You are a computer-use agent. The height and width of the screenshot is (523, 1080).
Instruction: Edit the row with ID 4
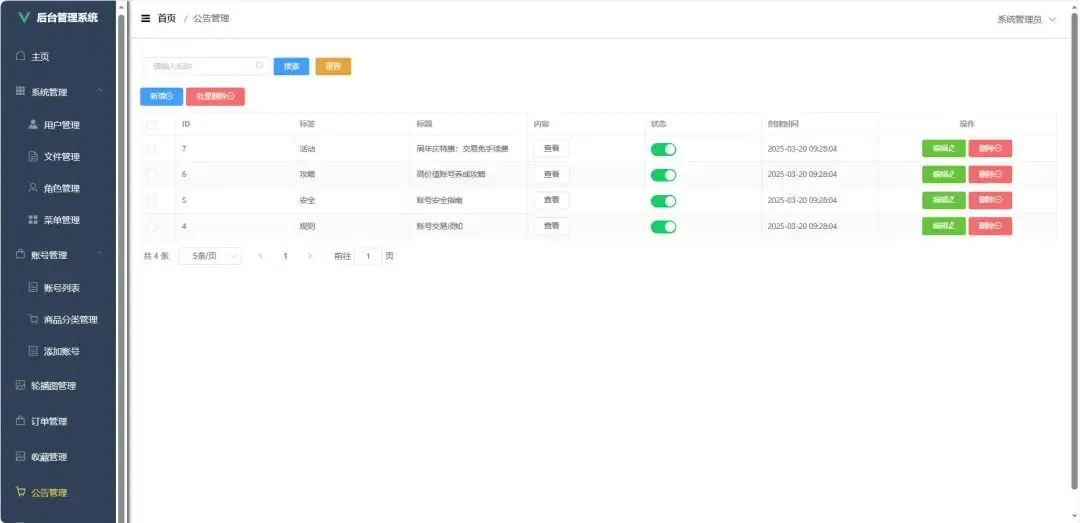coord(944,226)
